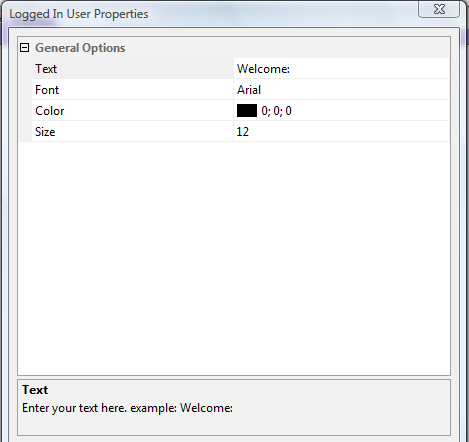Click the Text description heading at bottom

tap(35, 390)
